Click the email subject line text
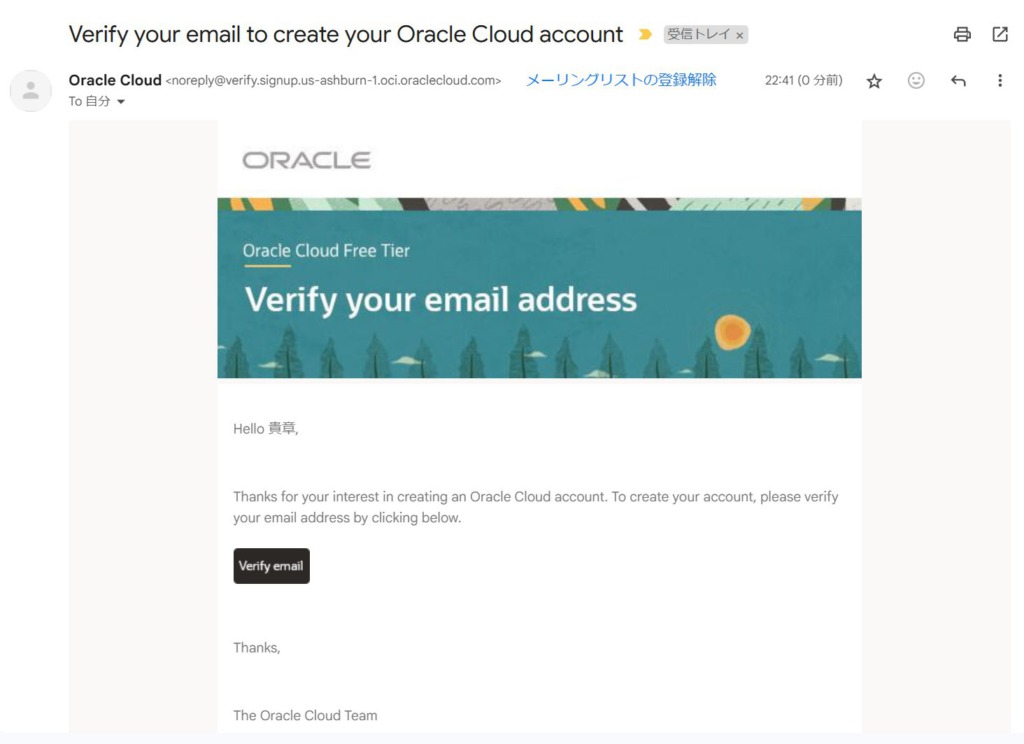The width and height of the screenshot is (1024, 744). 344,33
